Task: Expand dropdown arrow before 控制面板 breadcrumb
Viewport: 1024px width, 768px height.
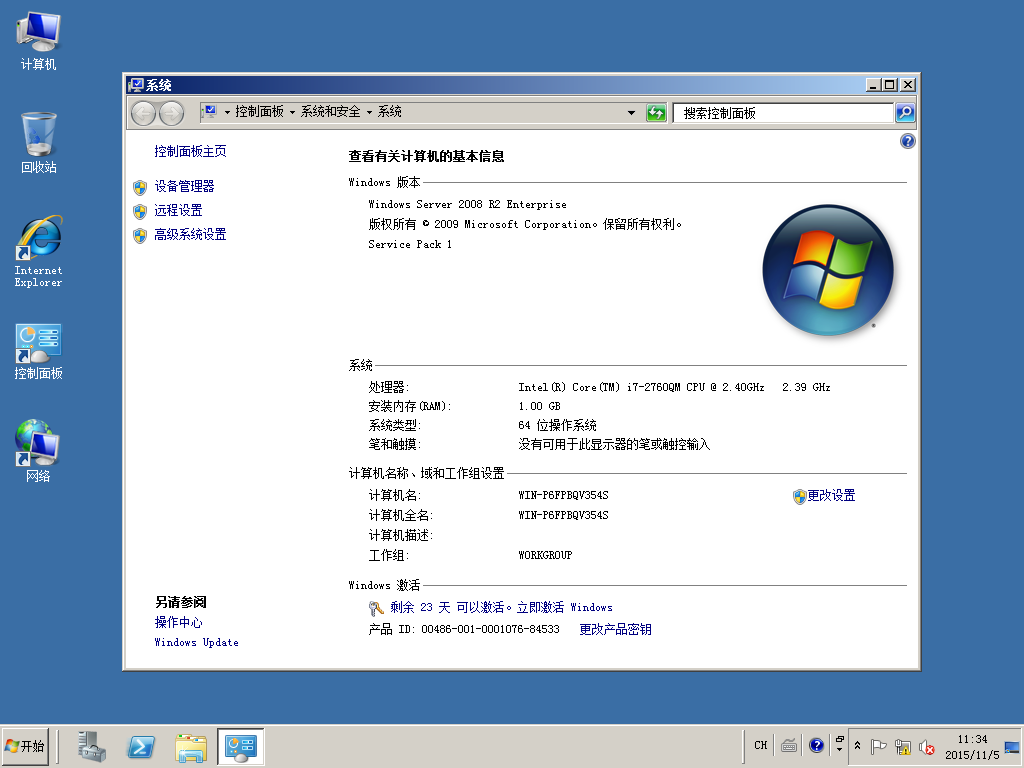Action: point(227,112)
